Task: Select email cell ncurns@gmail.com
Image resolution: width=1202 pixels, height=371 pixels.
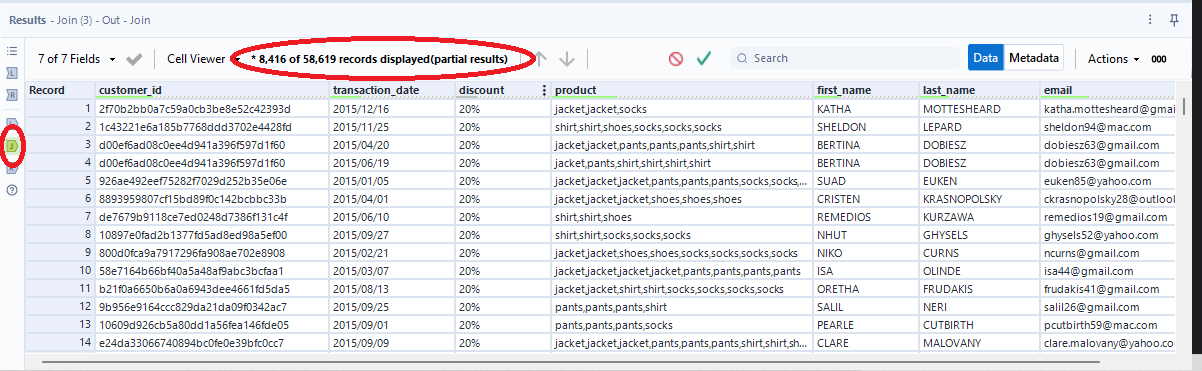Action: pos(1108,253)
